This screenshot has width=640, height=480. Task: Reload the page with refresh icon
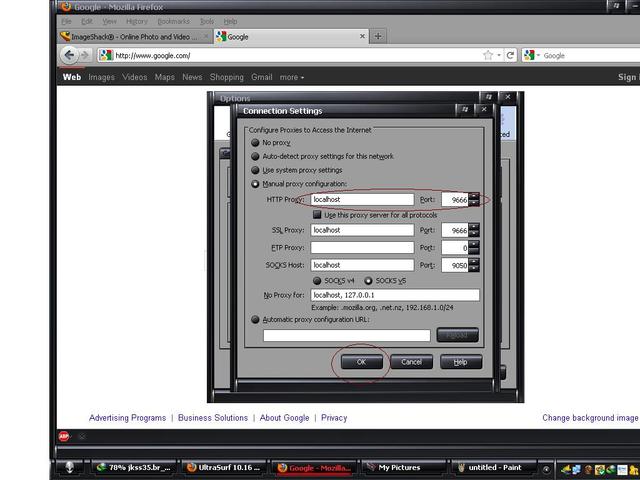510,55
